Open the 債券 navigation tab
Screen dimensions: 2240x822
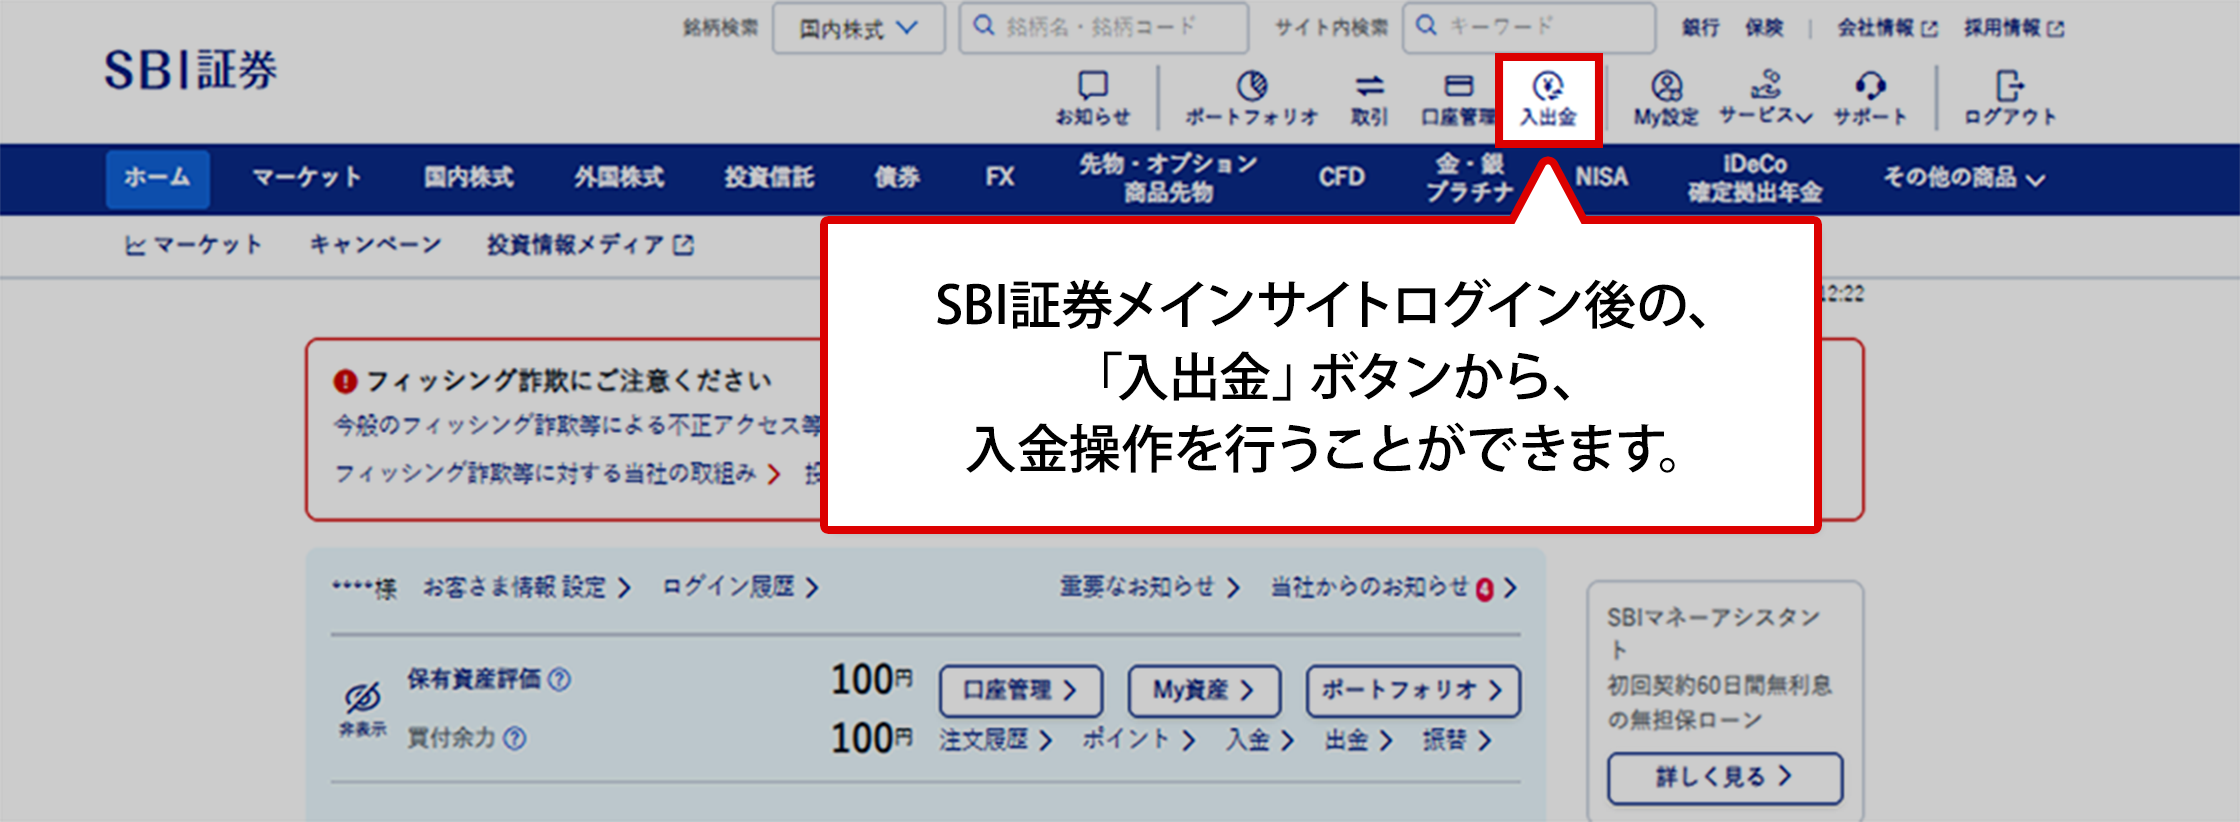[x=896, y=178]
